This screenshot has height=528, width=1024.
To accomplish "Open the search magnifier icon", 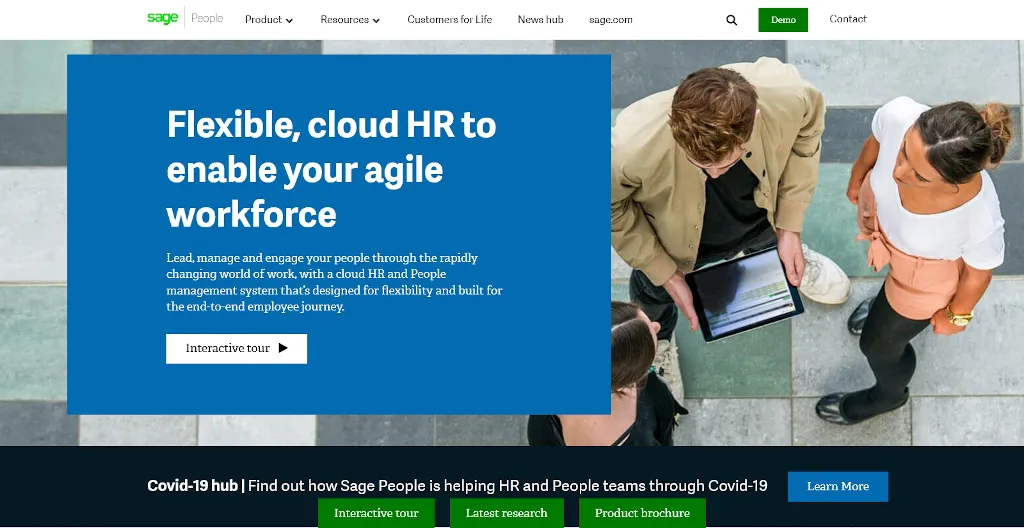I will click(731, 20).
